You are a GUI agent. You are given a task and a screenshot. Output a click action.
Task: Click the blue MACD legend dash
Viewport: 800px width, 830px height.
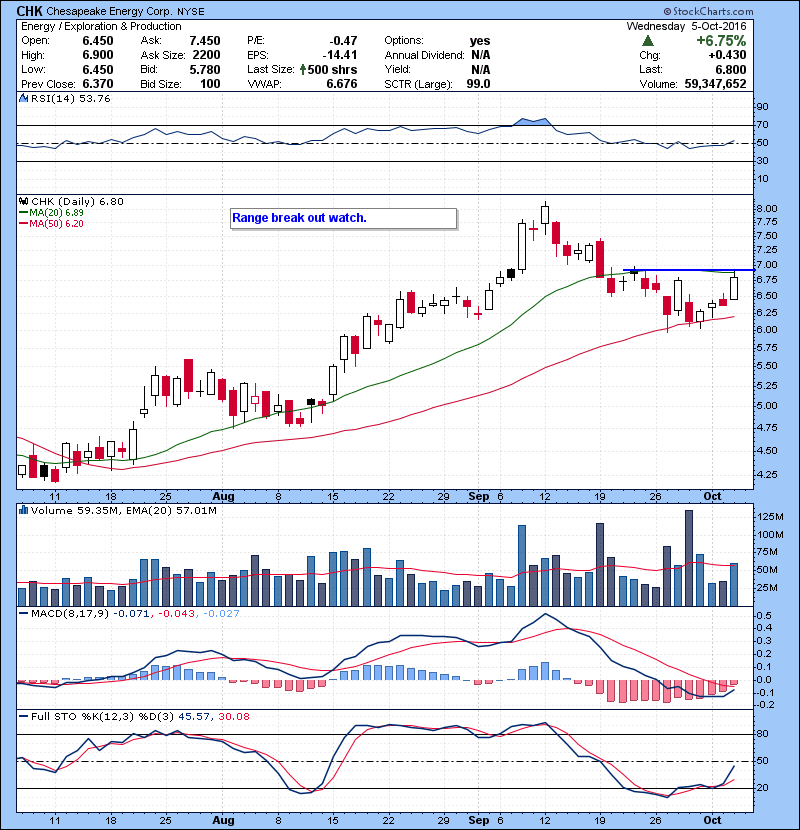click(x=23, y=614)
